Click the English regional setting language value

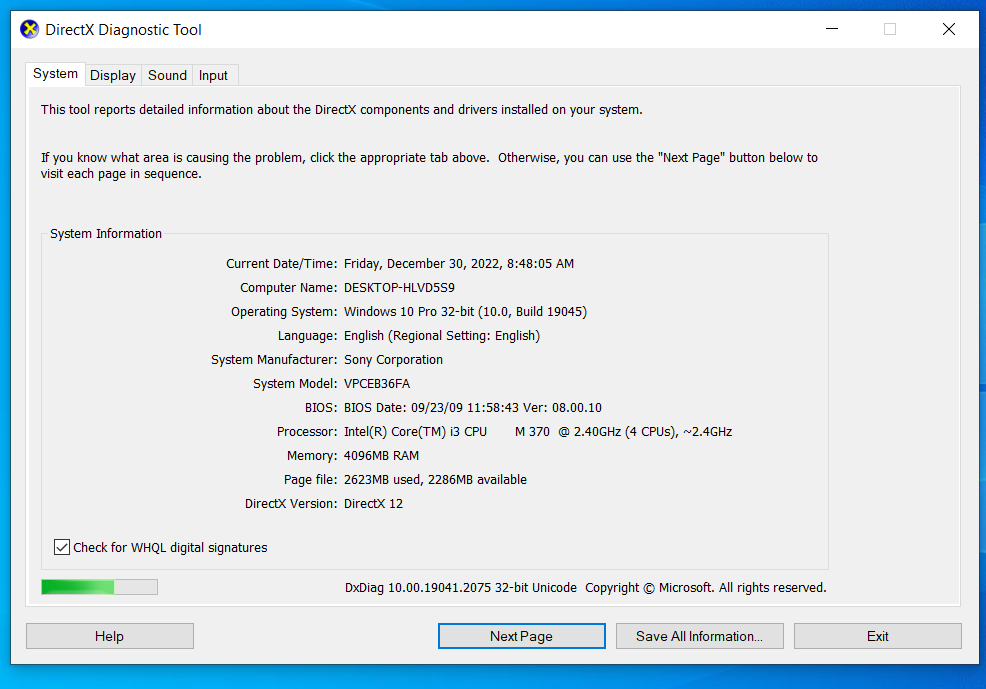pos(442,336)
